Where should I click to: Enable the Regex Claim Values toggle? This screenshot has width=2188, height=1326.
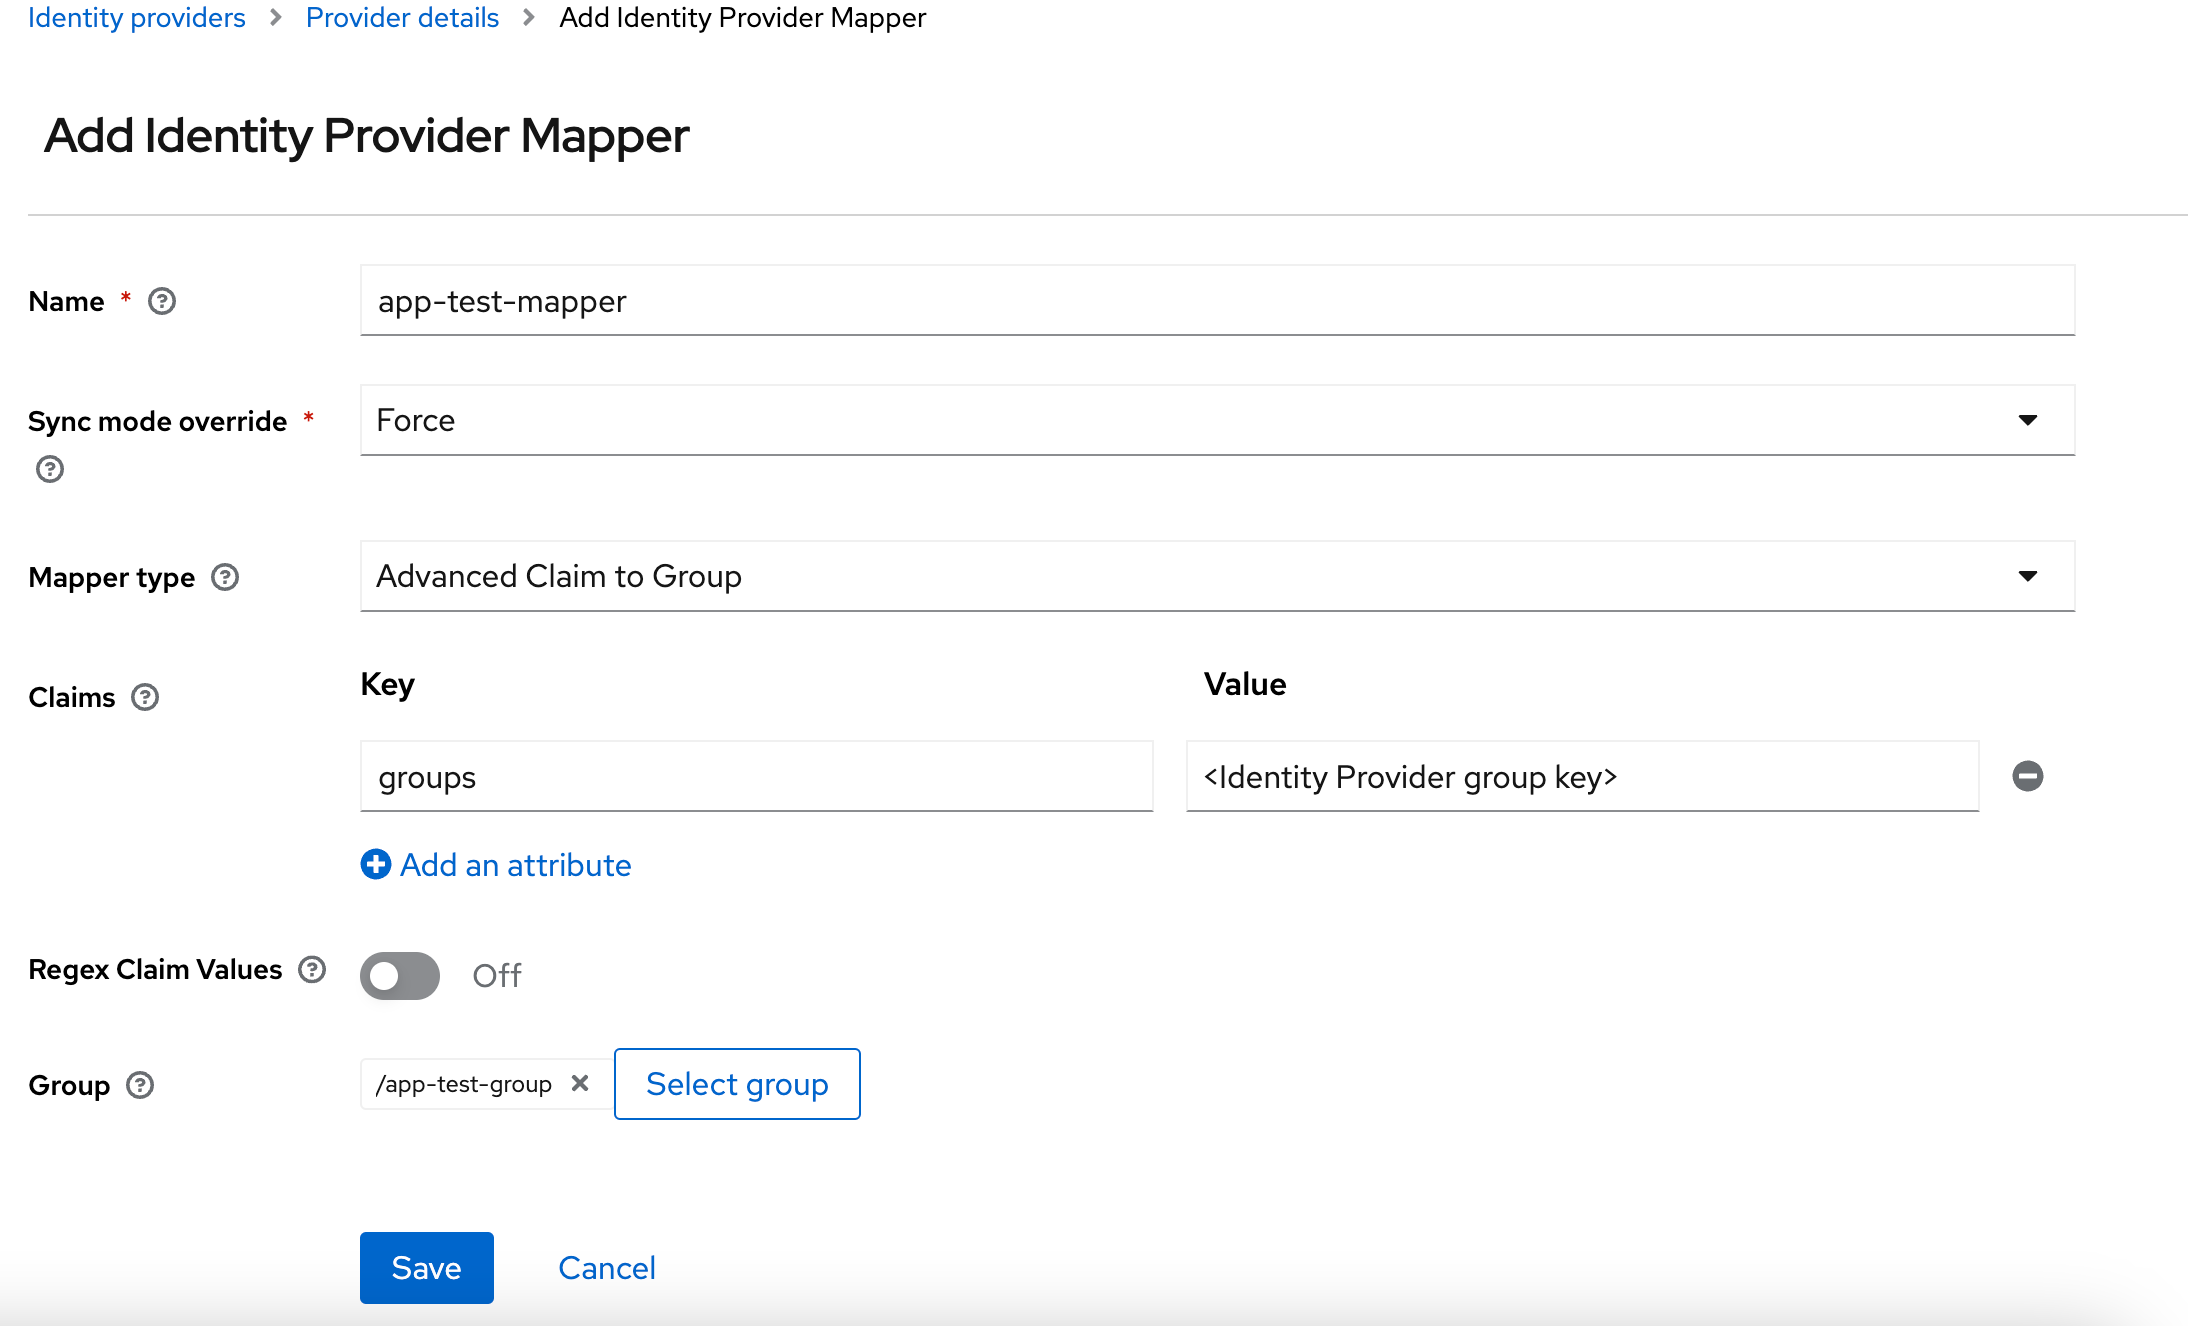[399, 976]
